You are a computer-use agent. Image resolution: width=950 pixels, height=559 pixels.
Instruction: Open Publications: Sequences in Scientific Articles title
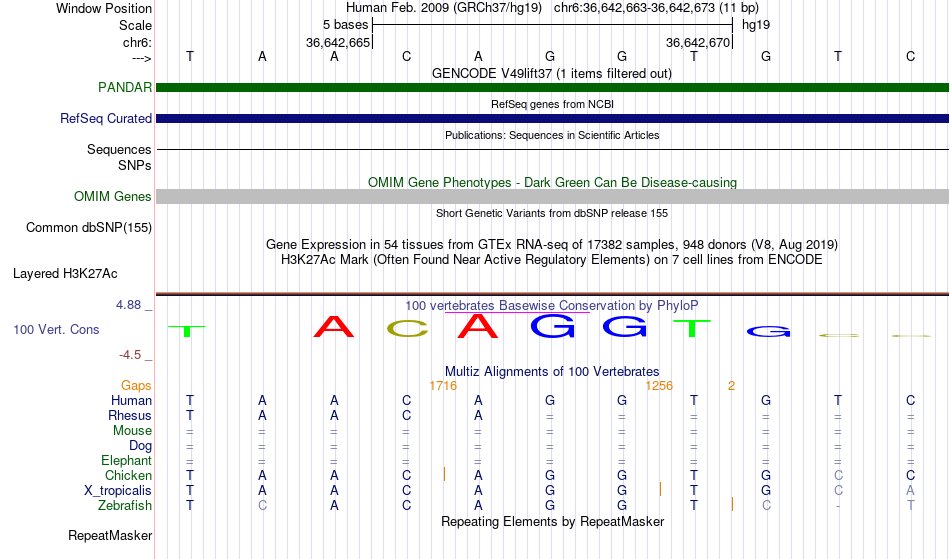coord(552,135)
